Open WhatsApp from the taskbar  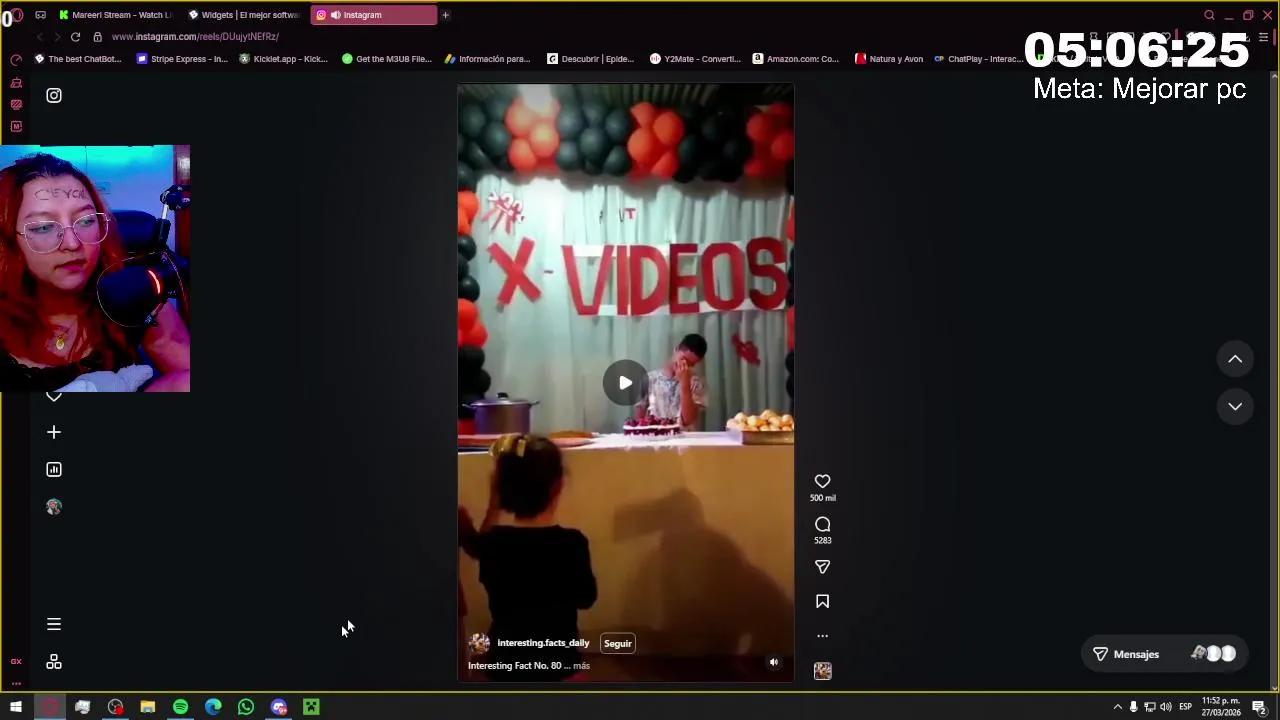pyautogui.click(x=246, y=707)
